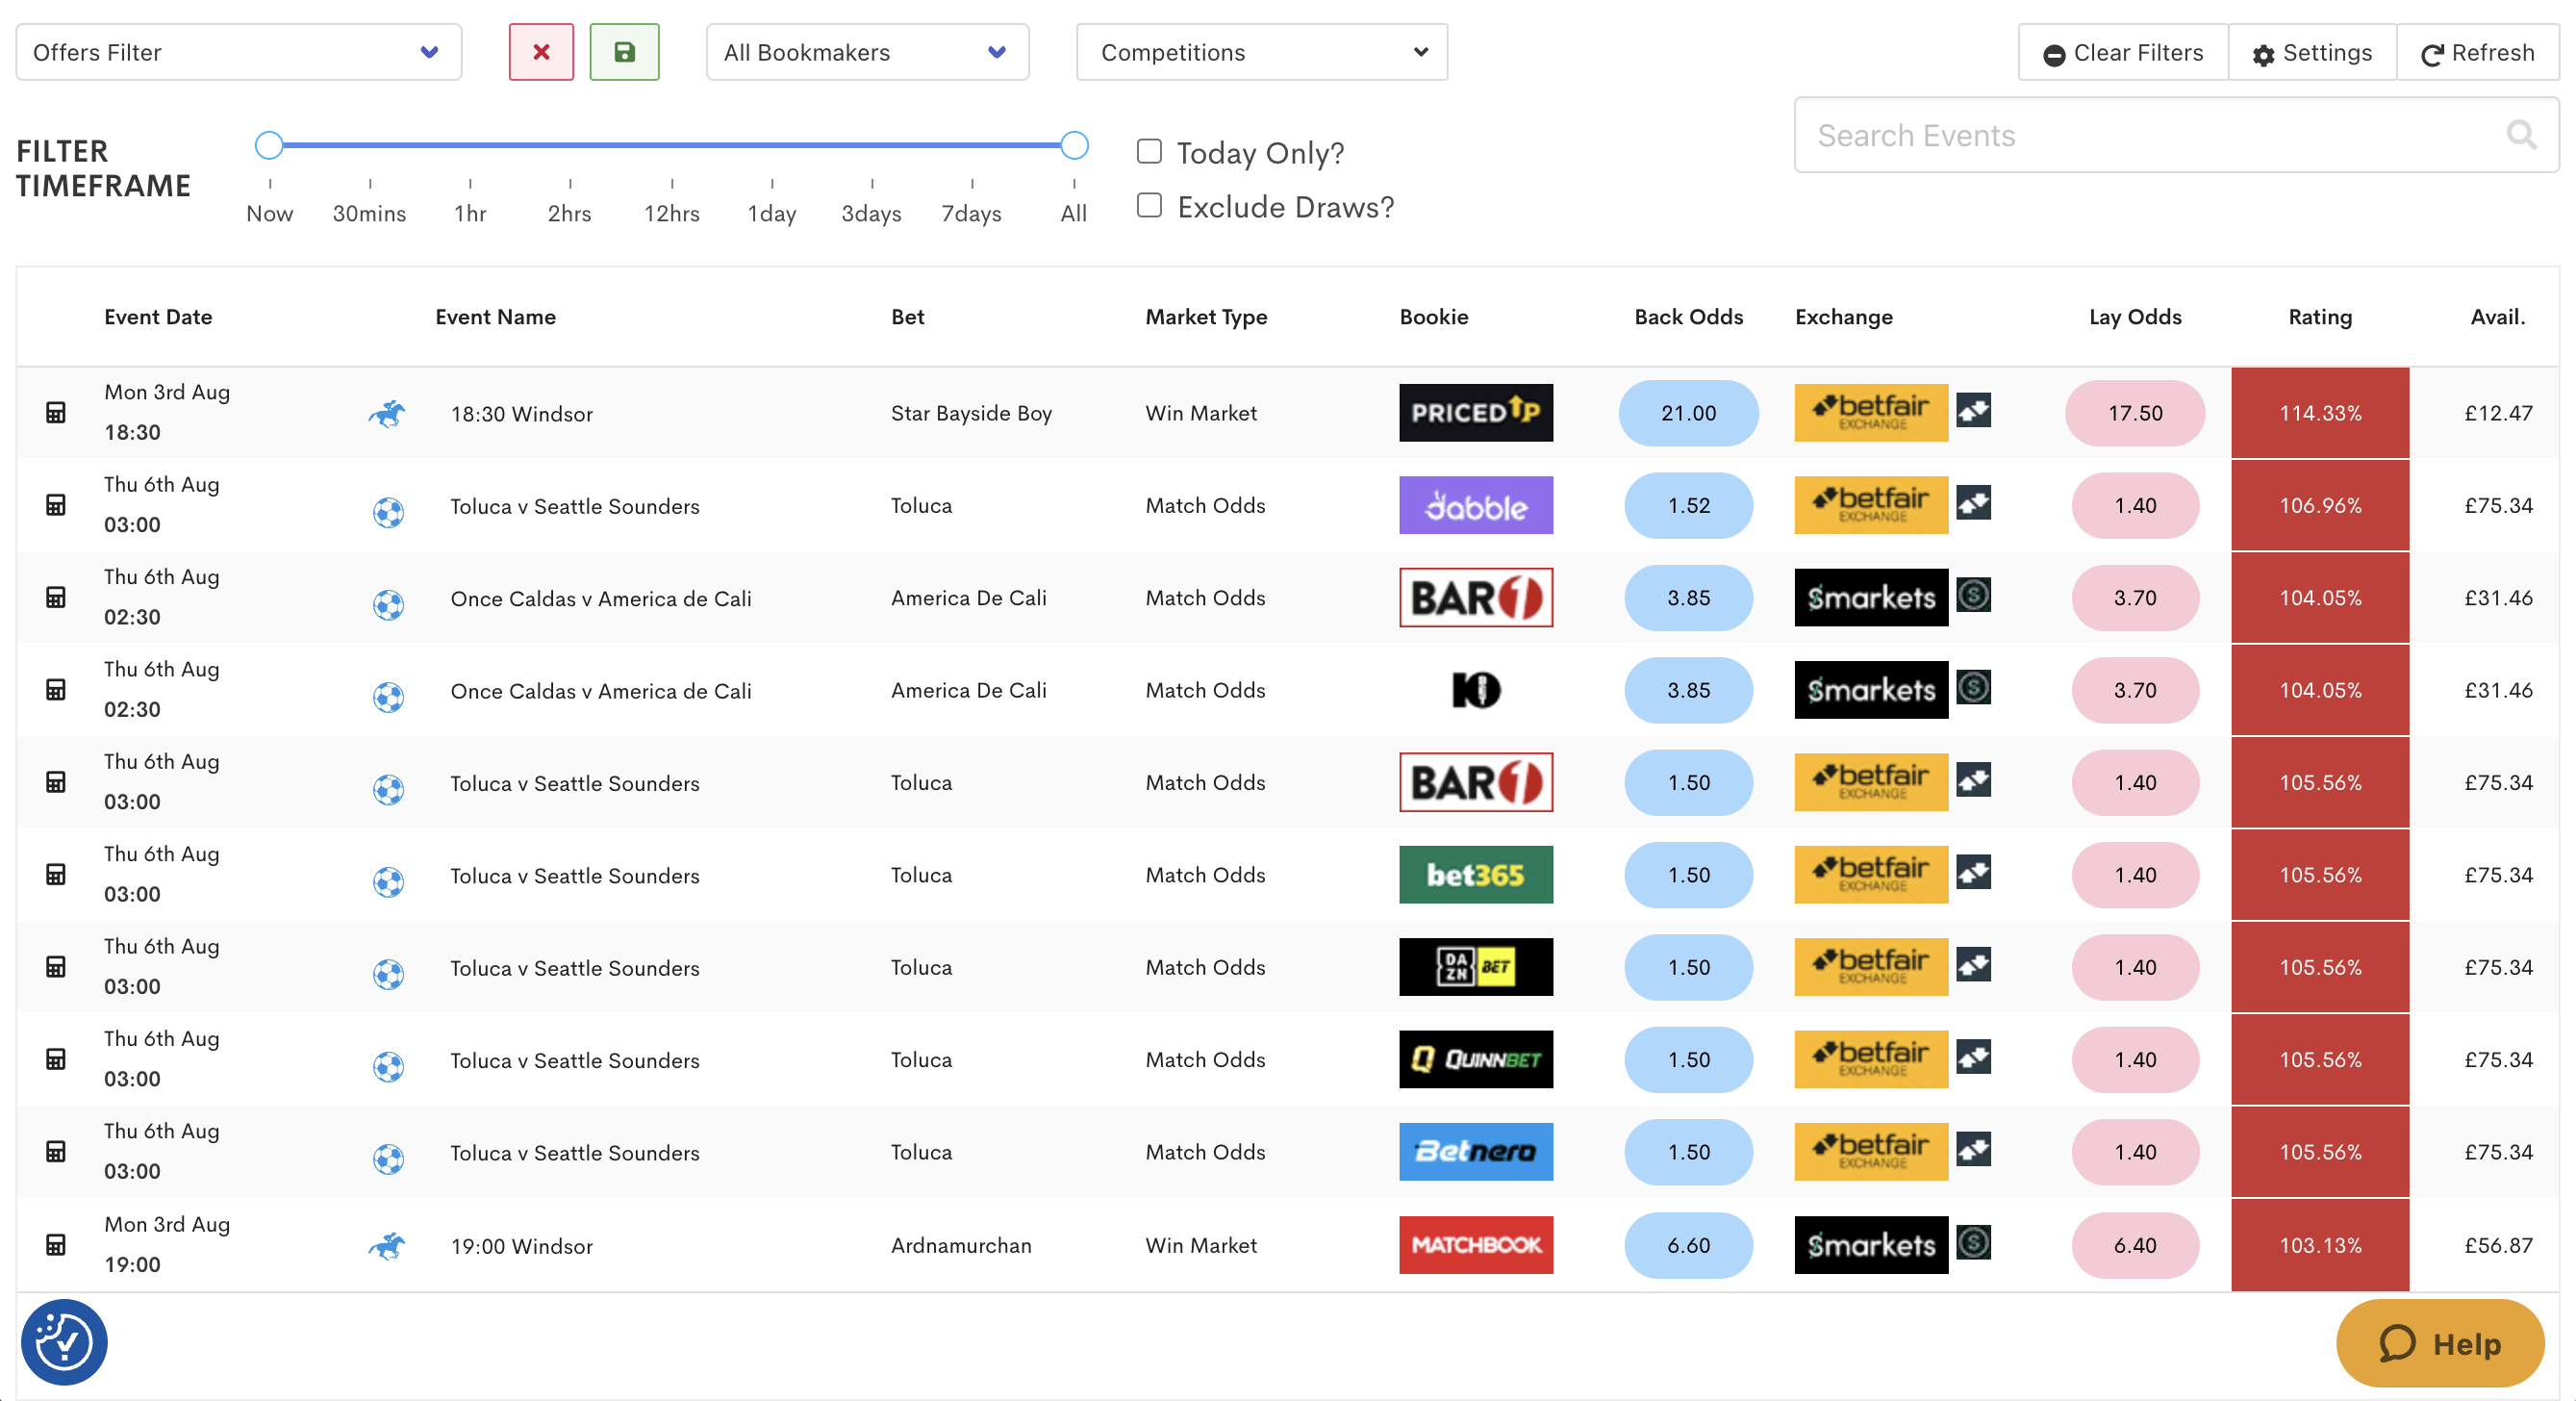Click the bet365 bookie logo
Image resolution: width=2576 pixels, height=1401 pixels.
(1475, 875)
